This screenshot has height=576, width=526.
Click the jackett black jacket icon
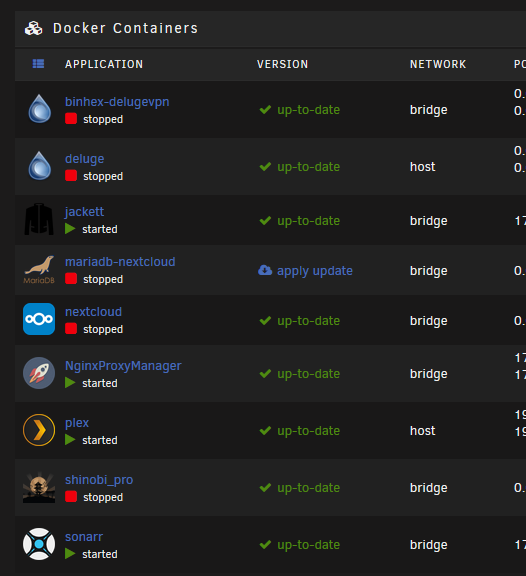pyautogui.click(x=39, y=219)
